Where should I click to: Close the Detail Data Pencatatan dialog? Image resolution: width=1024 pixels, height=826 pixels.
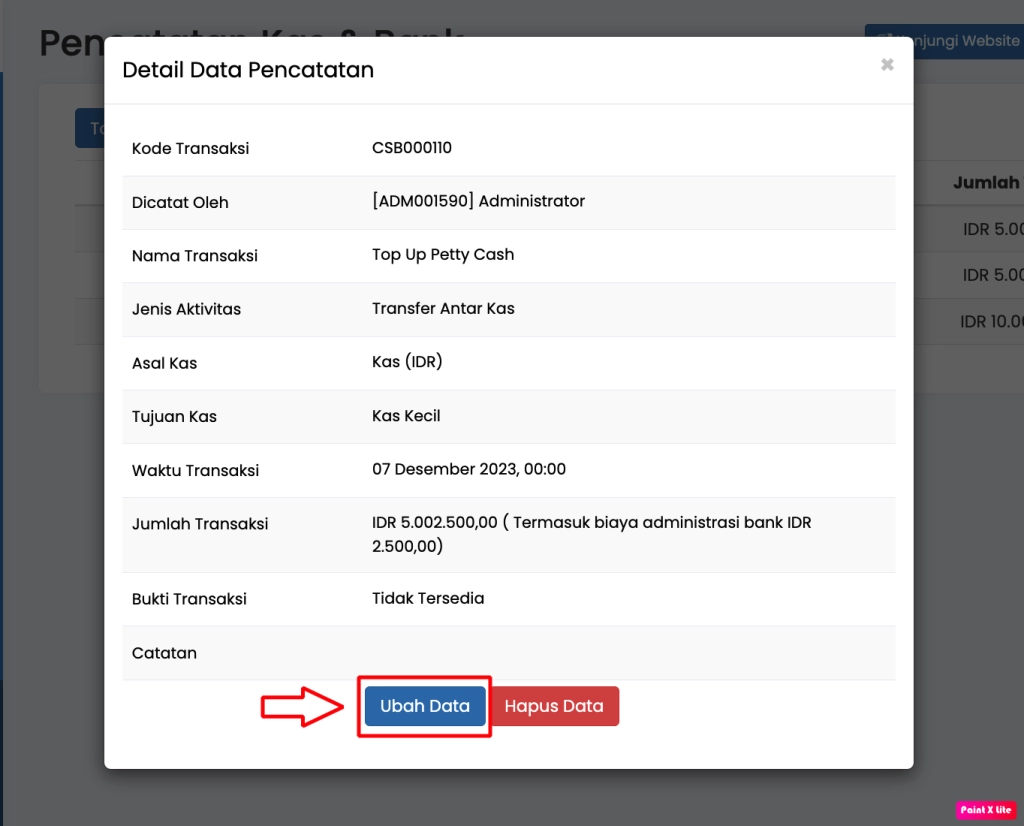886,65
